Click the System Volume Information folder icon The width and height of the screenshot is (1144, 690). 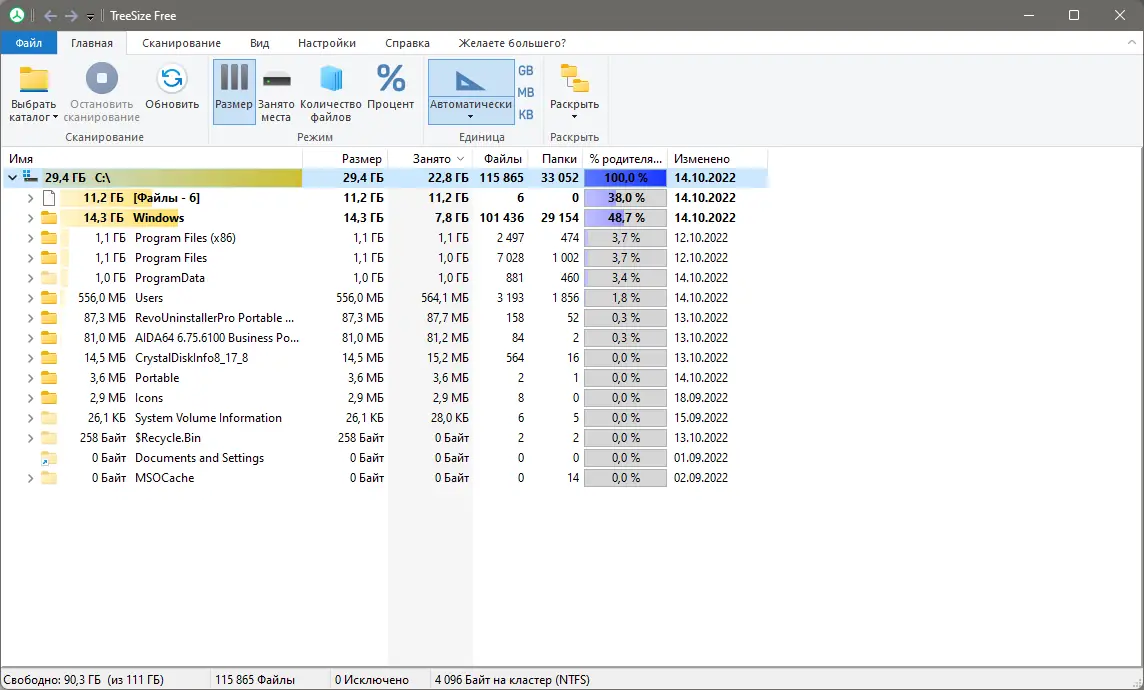[49, 418]
